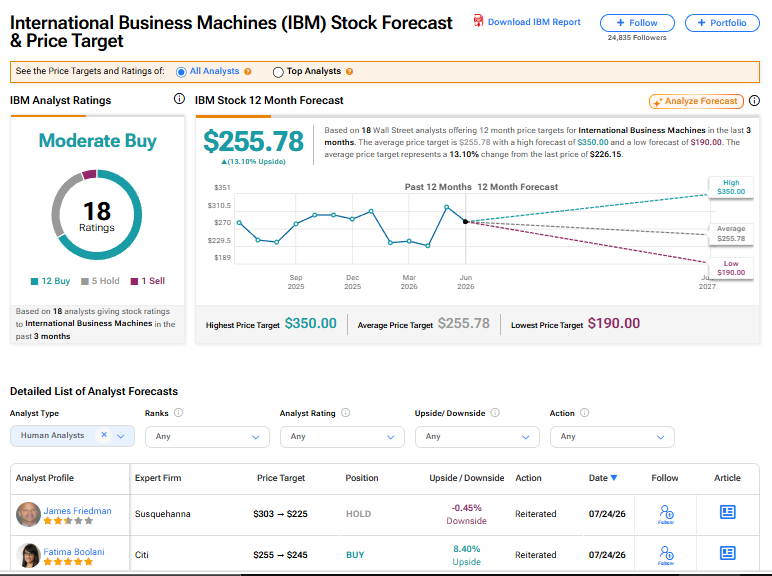Viewport: 772px width, 576px height.
Task: Open the Analyst Rating dropdown
Action: click(342, 437)
